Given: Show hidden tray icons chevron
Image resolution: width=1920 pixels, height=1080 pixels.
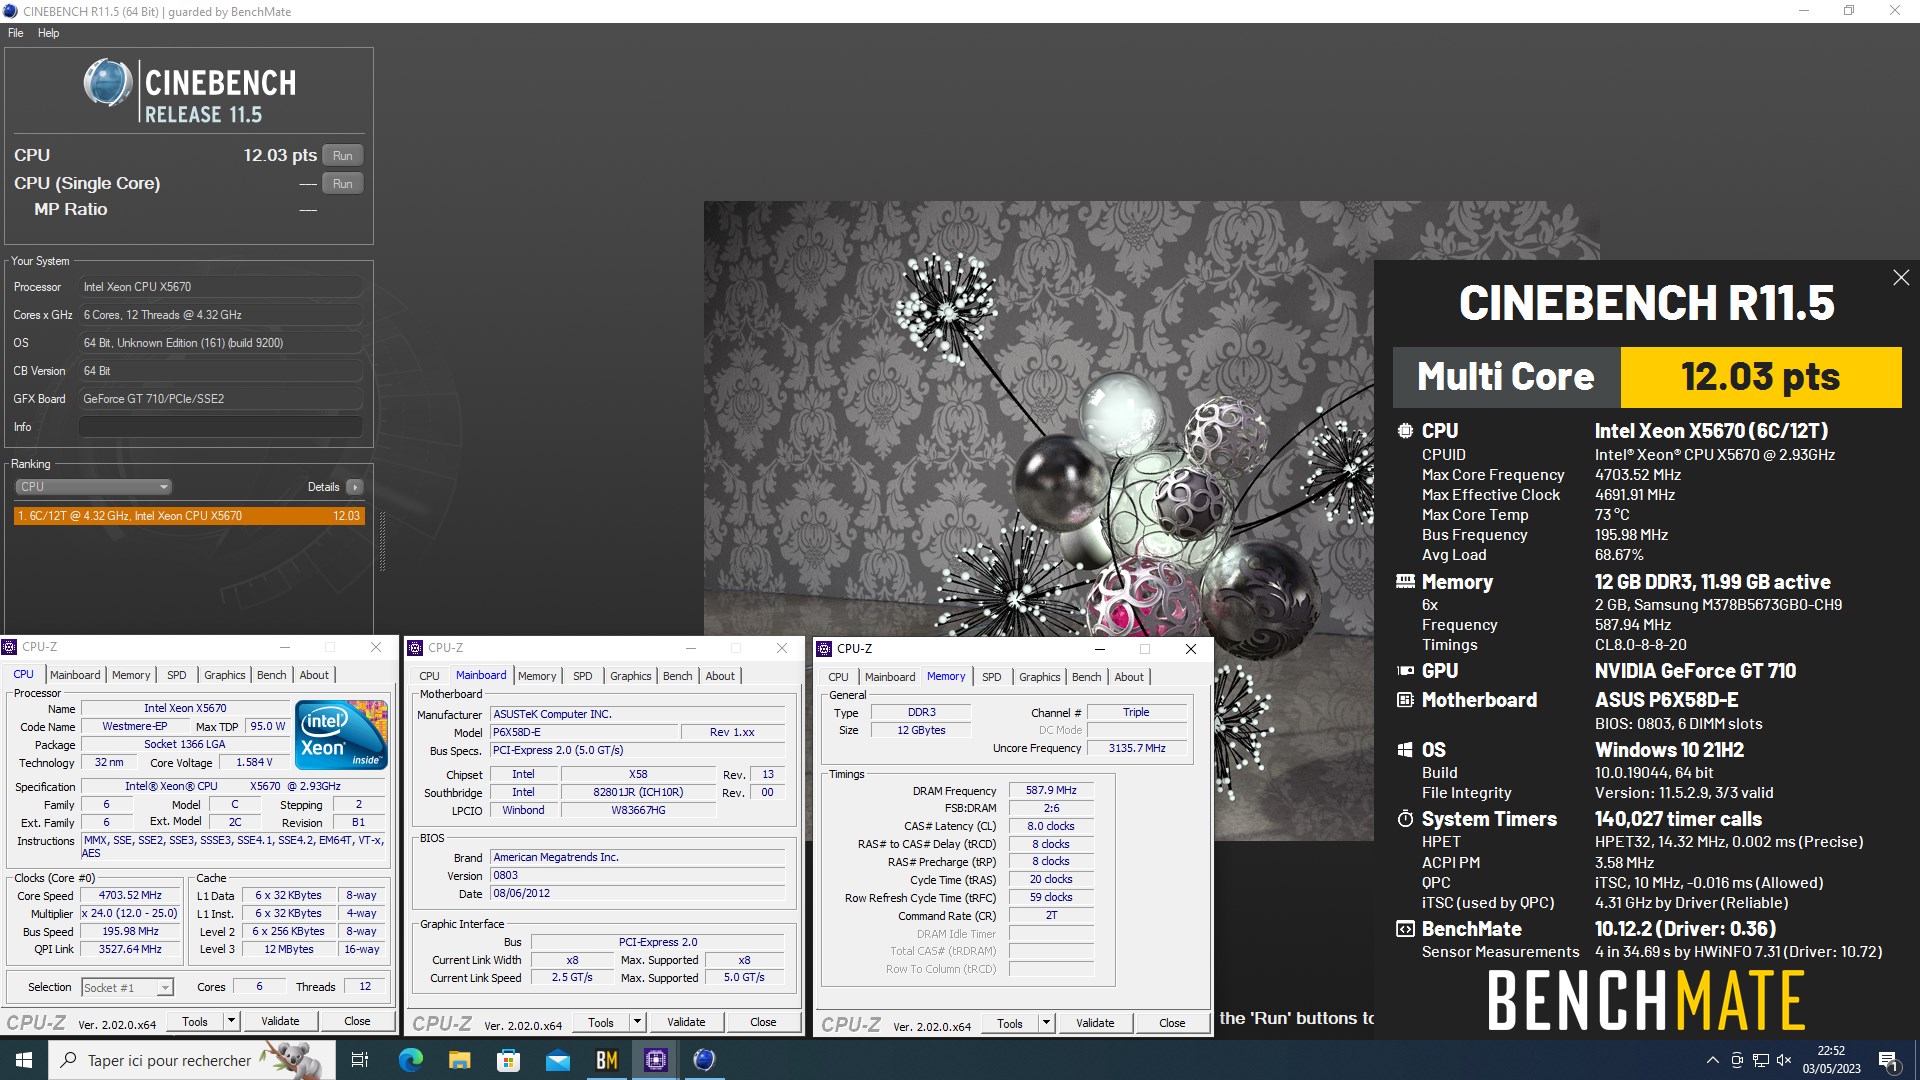Looking at the screenshot, I should coord(1713,1060).
